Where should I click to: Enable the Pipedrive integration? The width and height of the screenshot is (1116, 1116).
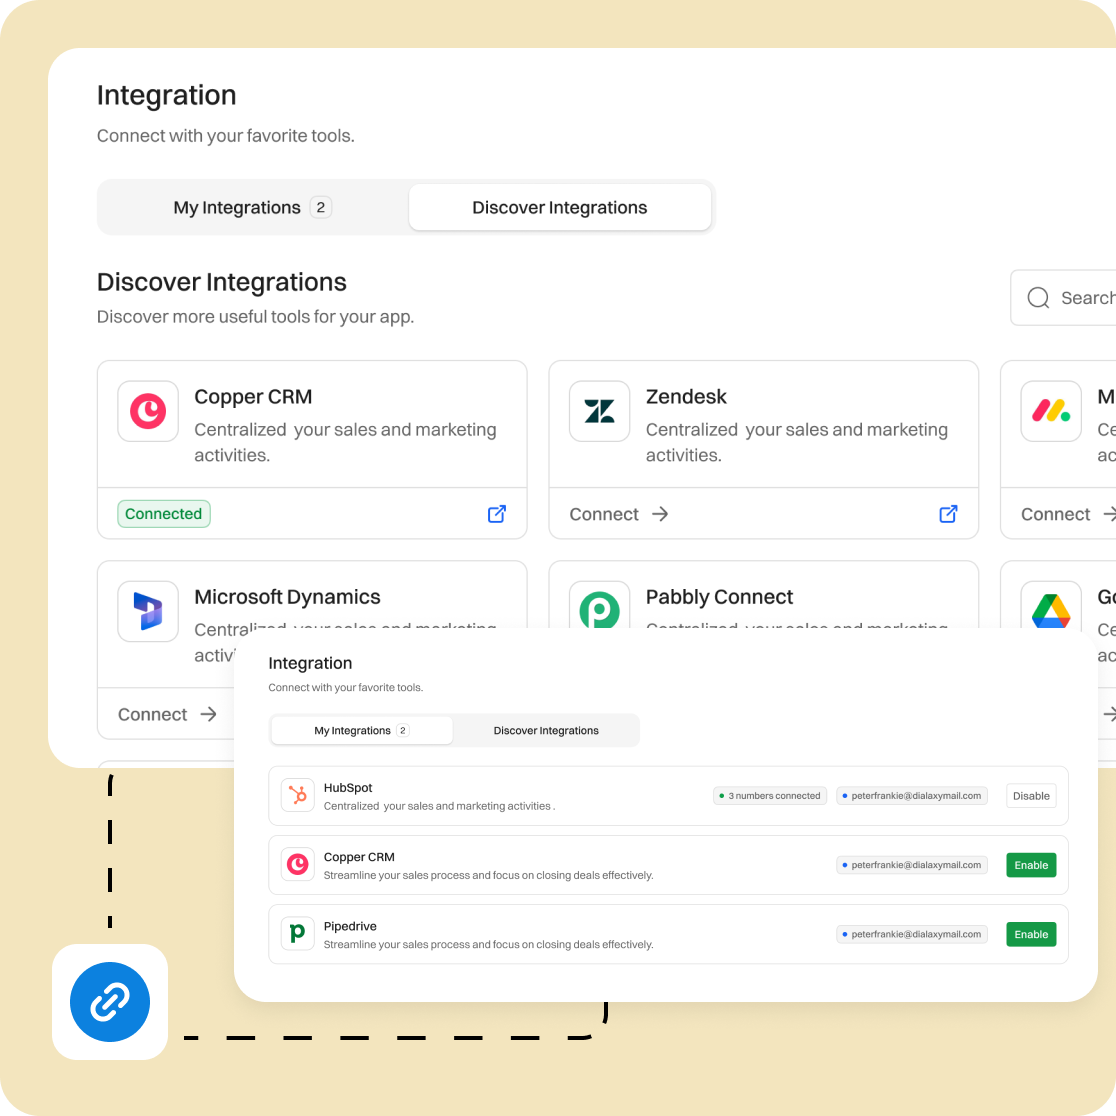point(1031,934)
